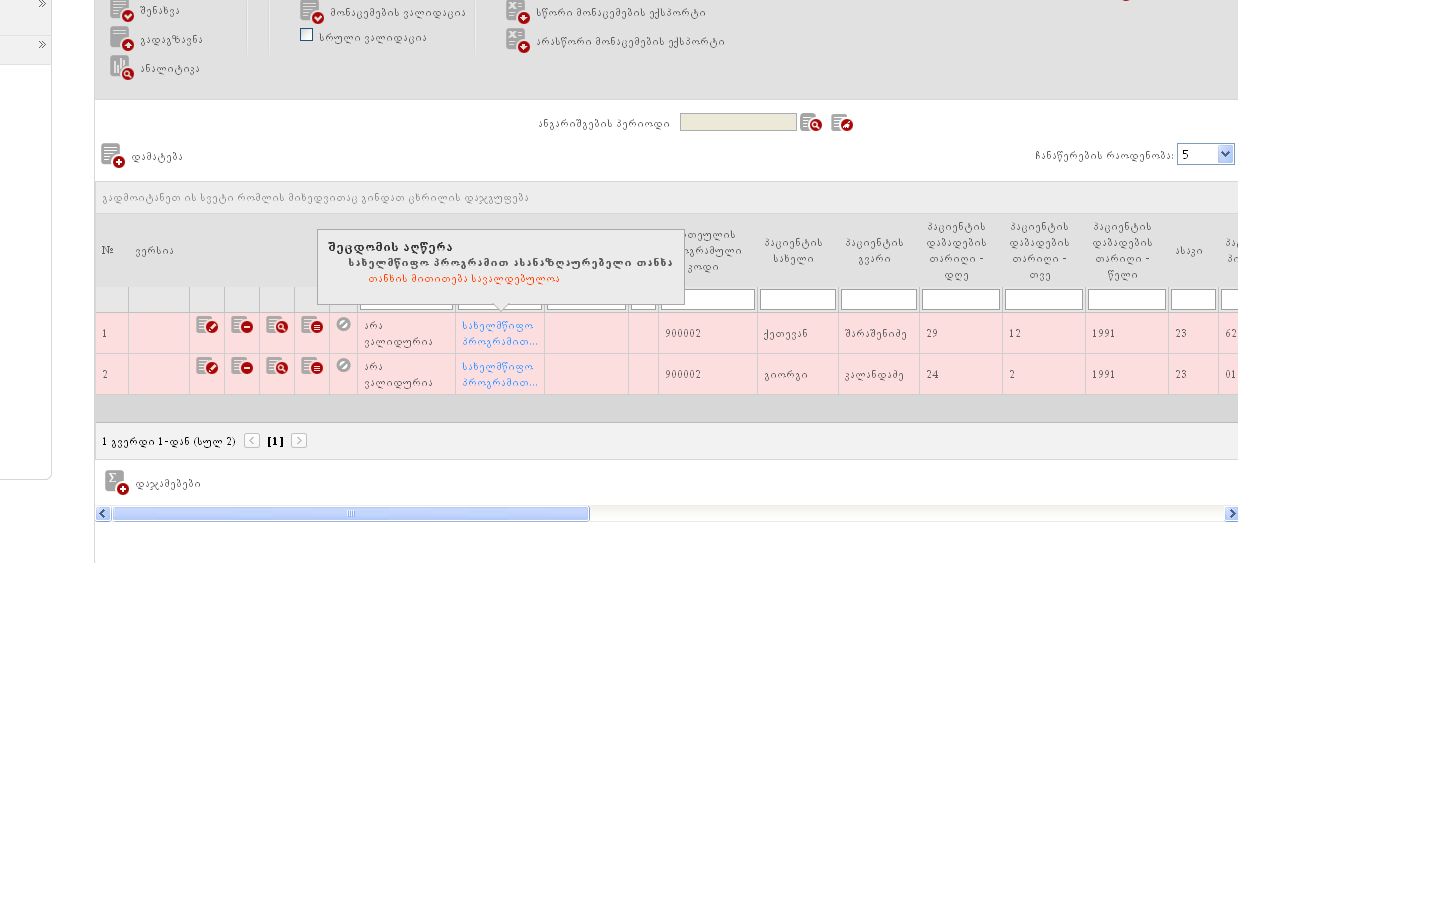This screenshot has height=900, width=1440.
Task: Expand the left sidebar using the fully visible » chevron
Action: point(42,45)
